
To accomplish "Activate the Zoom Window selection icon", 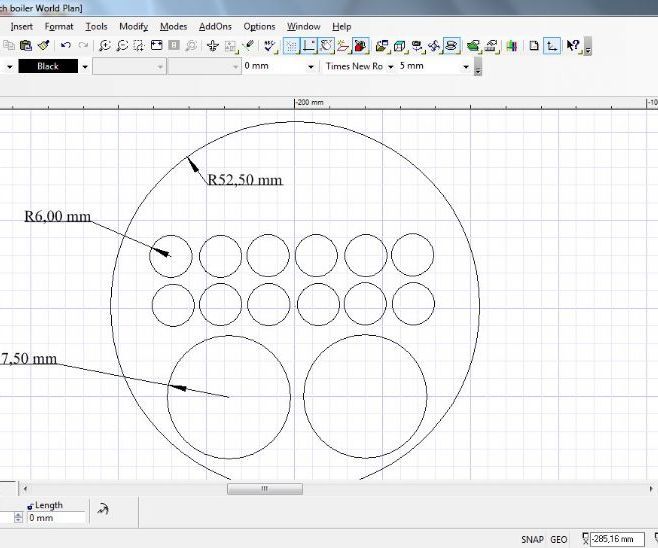I will (x=139, y=45).
